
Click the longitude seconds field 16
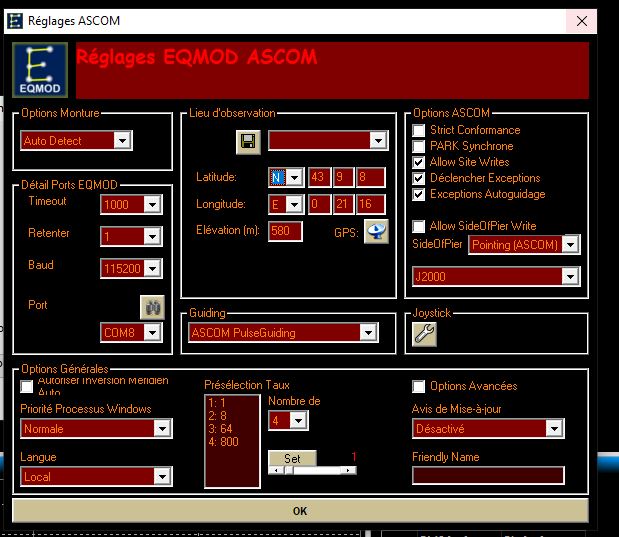coord(370,204)
